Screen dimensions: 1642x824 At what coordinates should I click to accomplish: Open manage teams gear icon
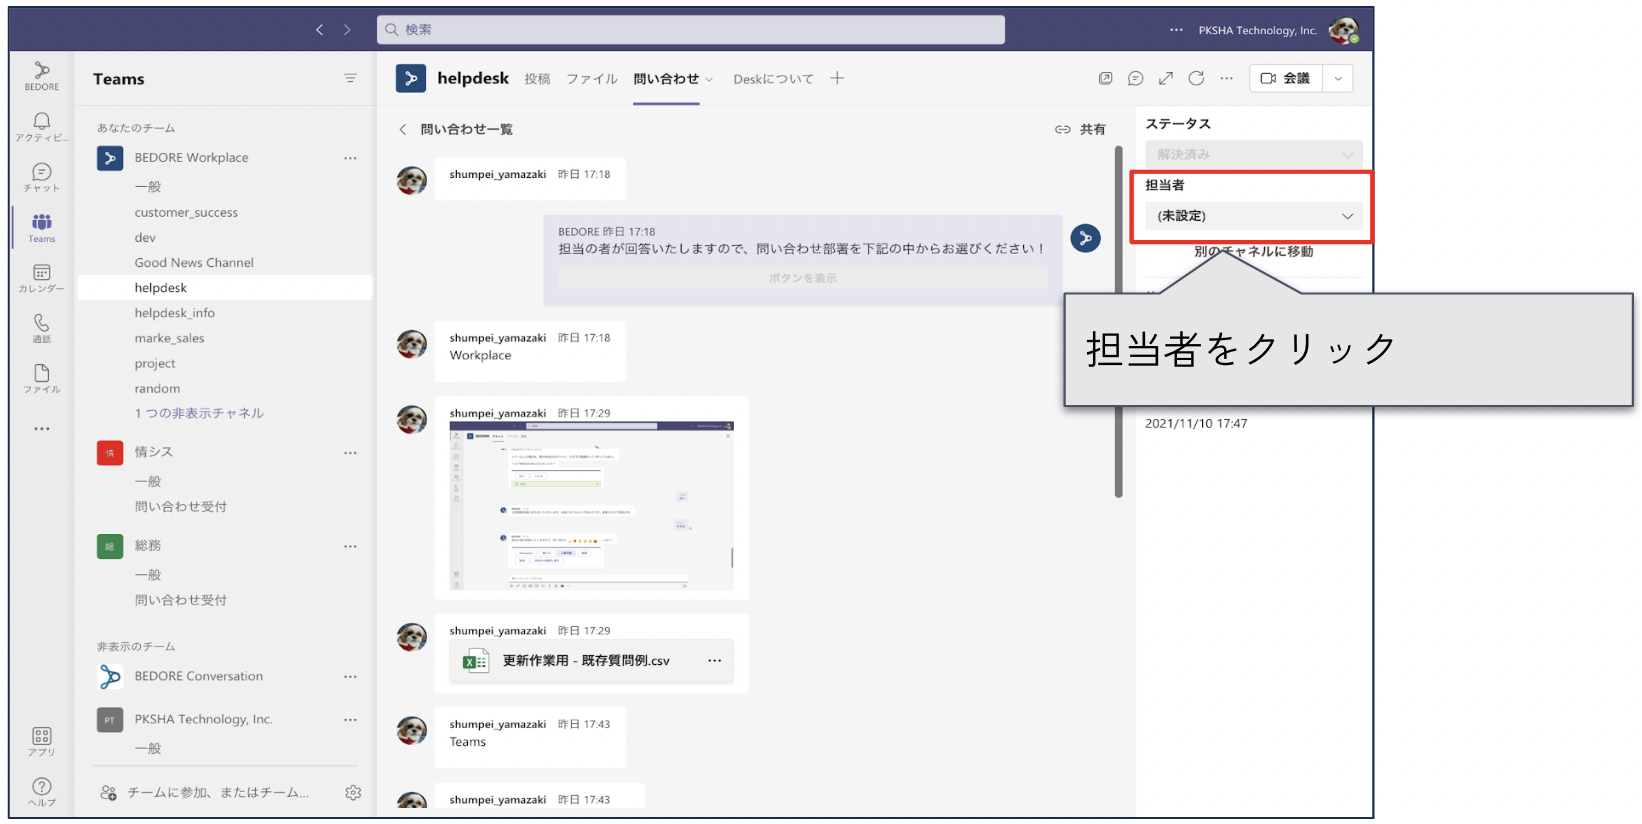tap(353, 792)
